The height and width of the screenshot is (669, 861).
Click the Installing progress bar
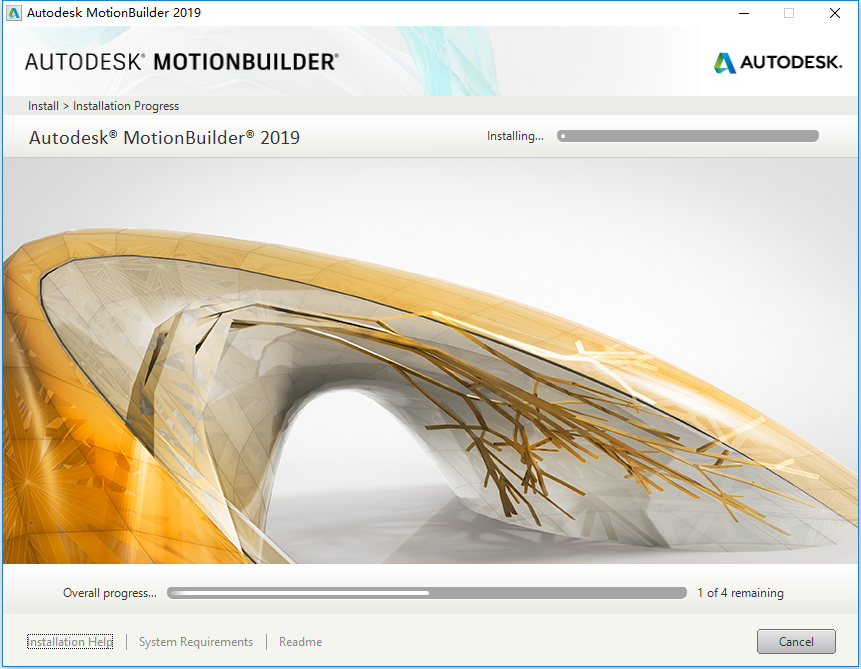point(687,136)
